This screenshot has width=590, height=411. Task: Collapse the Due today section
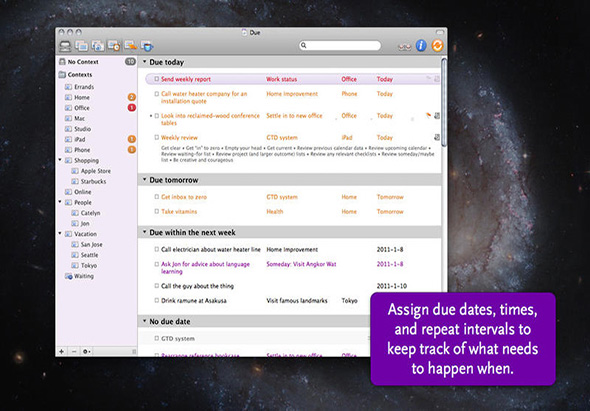(x=144, y=62)
